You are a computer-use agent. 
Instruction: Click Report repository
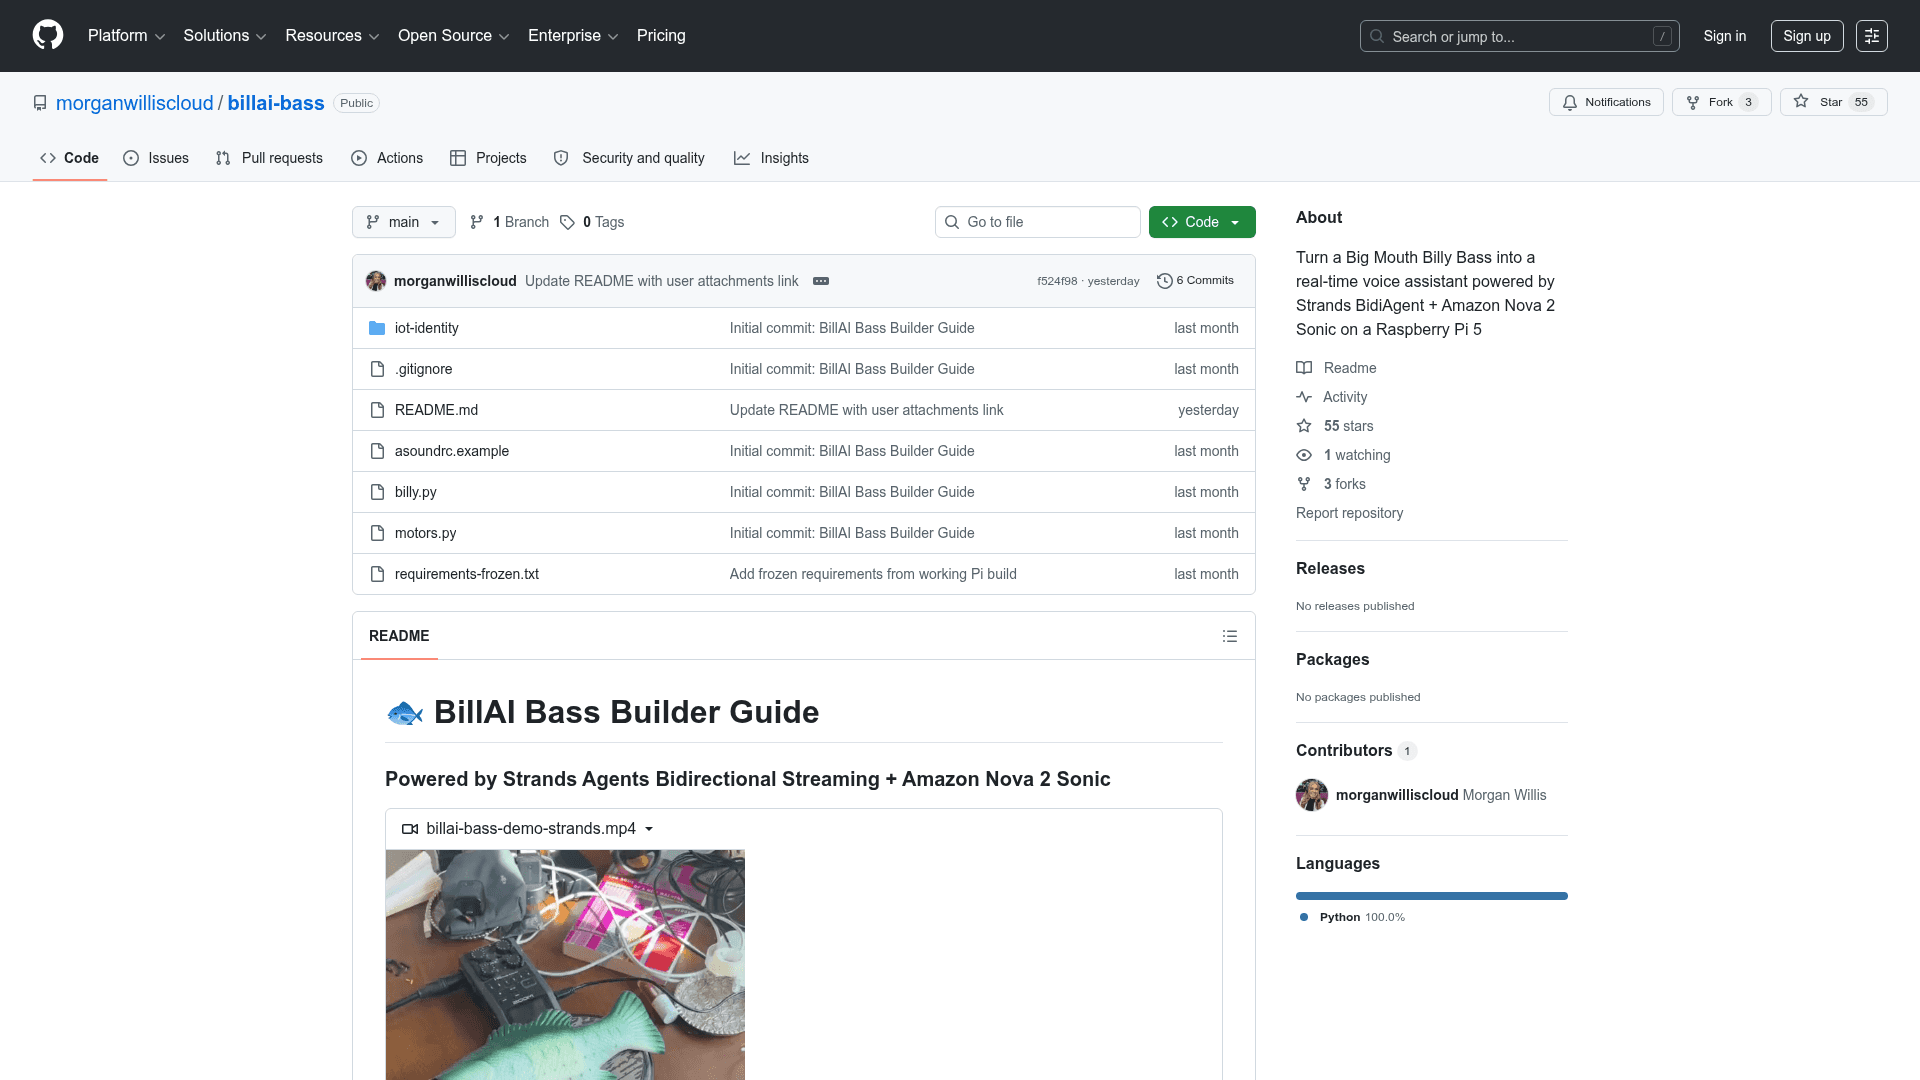1349,513
